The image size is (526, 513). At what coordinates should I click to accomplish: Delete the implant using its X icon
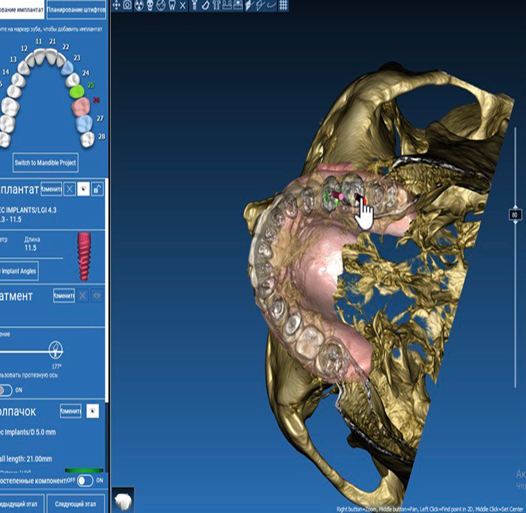pyautogui.click(x=69, y=189)
